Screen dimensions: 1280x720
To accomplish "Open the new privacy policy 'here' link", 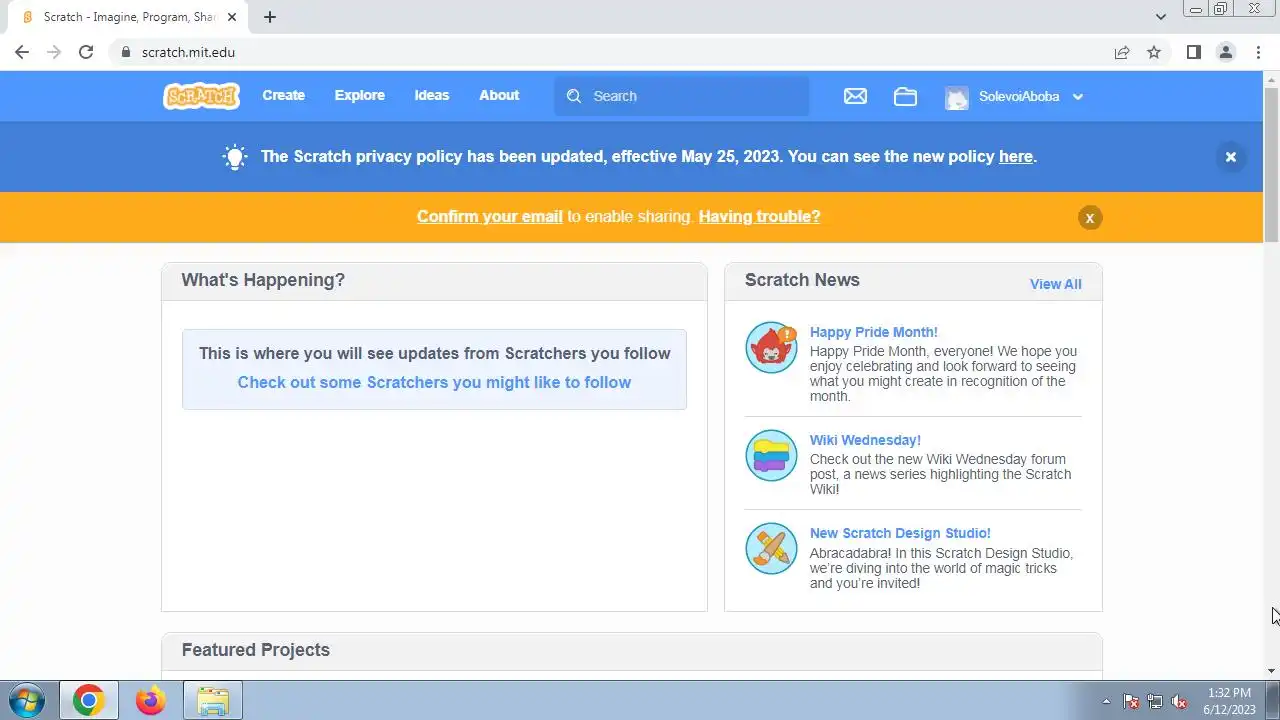I will (1016, 156).
